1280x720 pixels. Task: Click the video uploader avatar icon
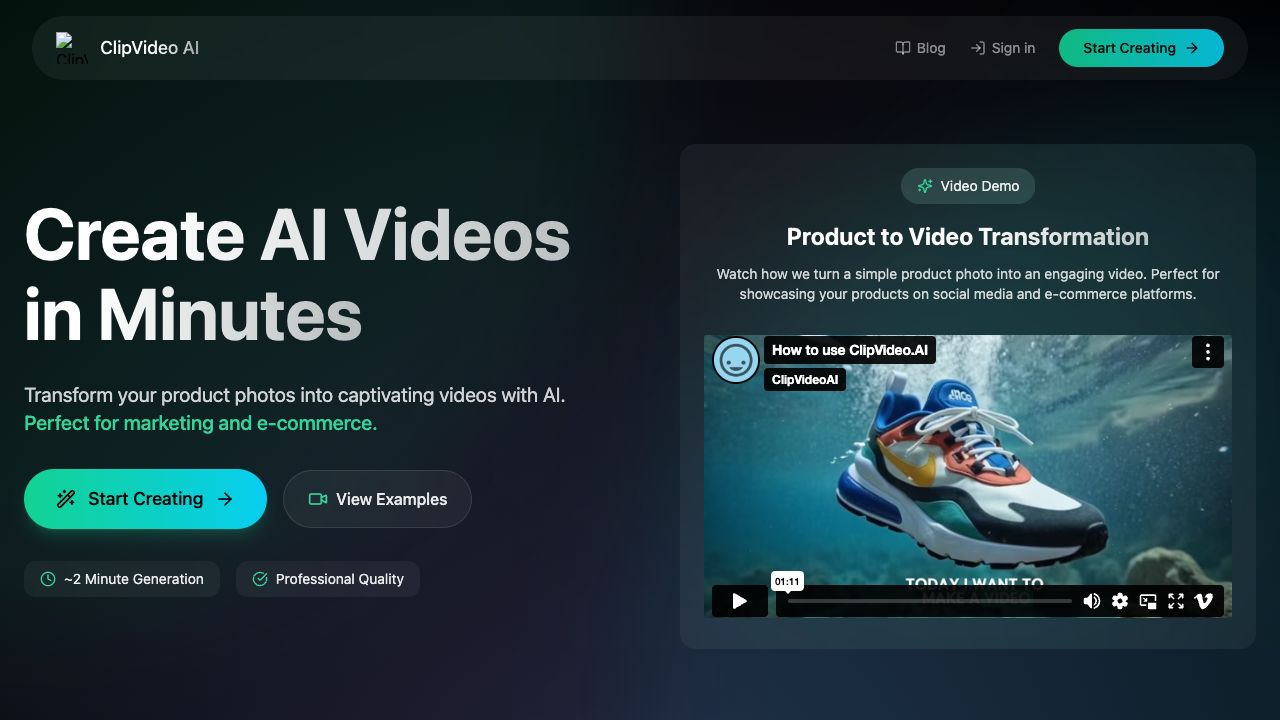coord(736,360)
